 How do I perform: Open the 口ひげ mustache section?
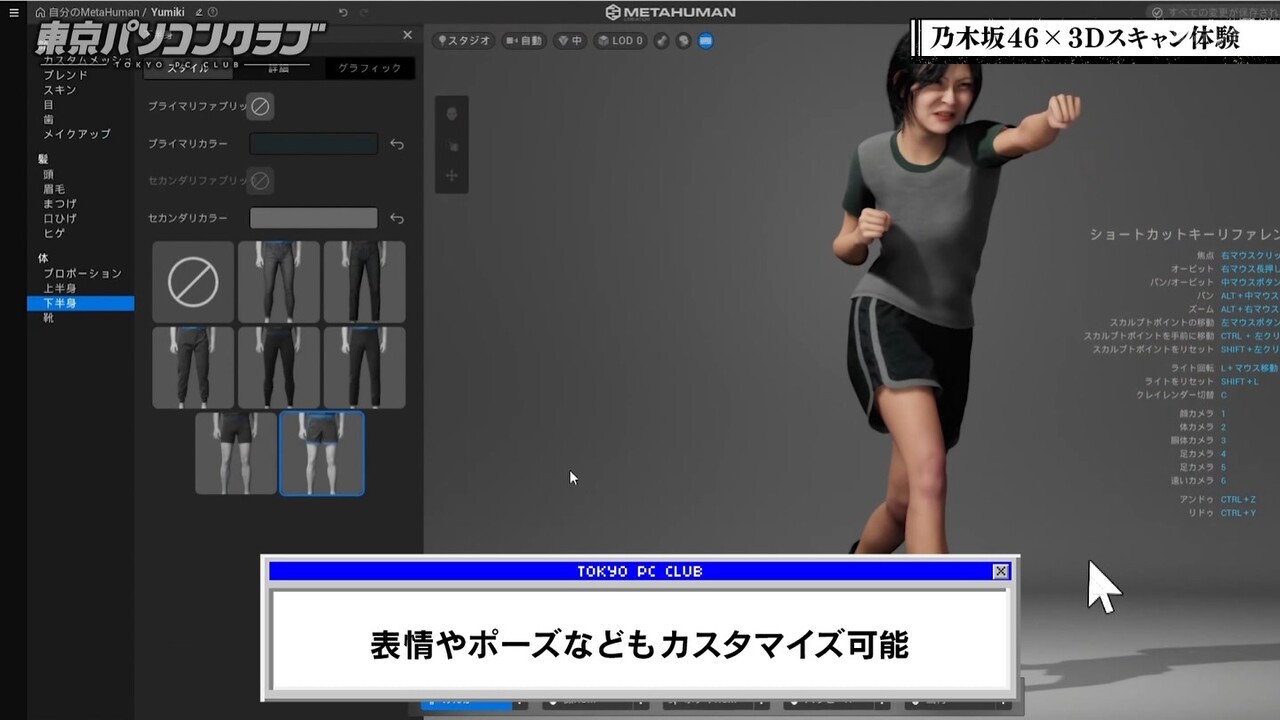pos(60,218)
